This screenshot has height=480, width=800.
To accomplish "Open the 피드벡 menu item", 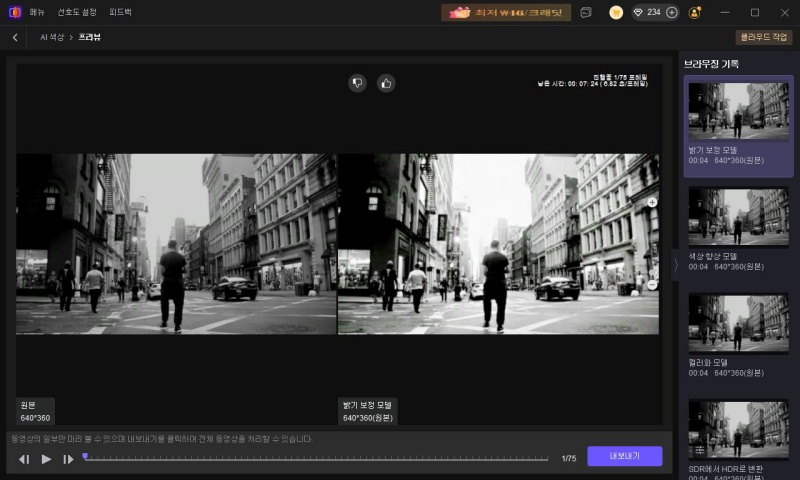I will (x=120, y=12).
